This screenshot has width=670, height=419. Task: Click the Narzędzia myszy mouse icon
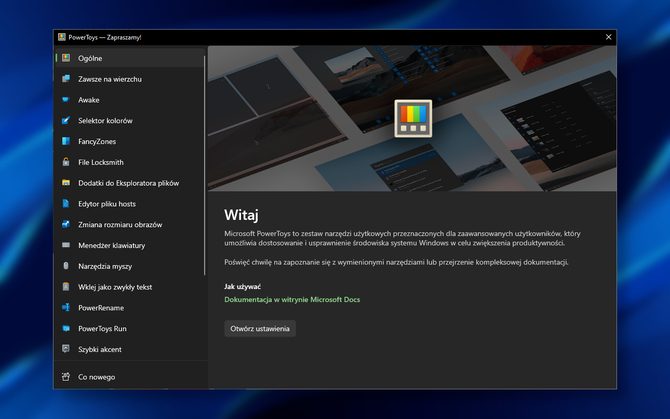[66, 266]
